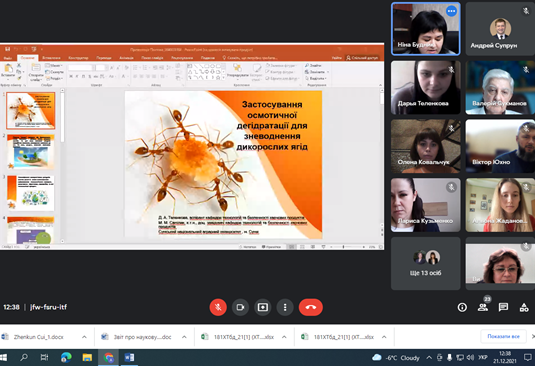535x366 pixels.
Task: Click 'Показати все' downloads button
Action: (503, 336)
